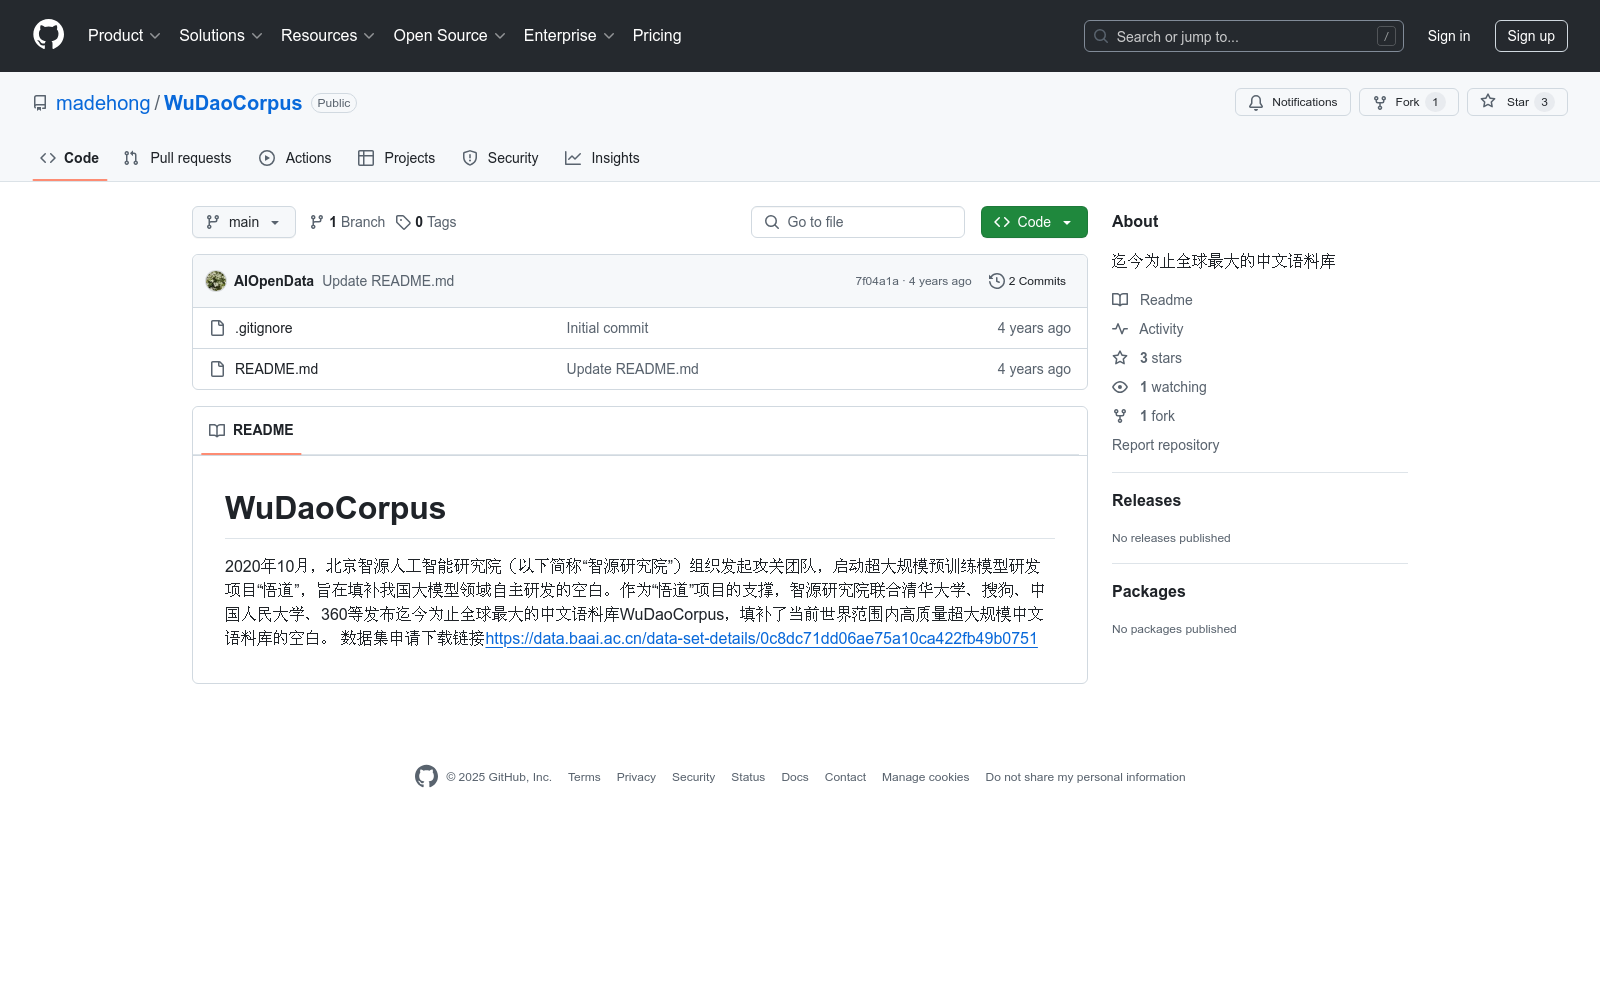
Task: Click the GitHub logo in the footer
Action: click(426, 777)
